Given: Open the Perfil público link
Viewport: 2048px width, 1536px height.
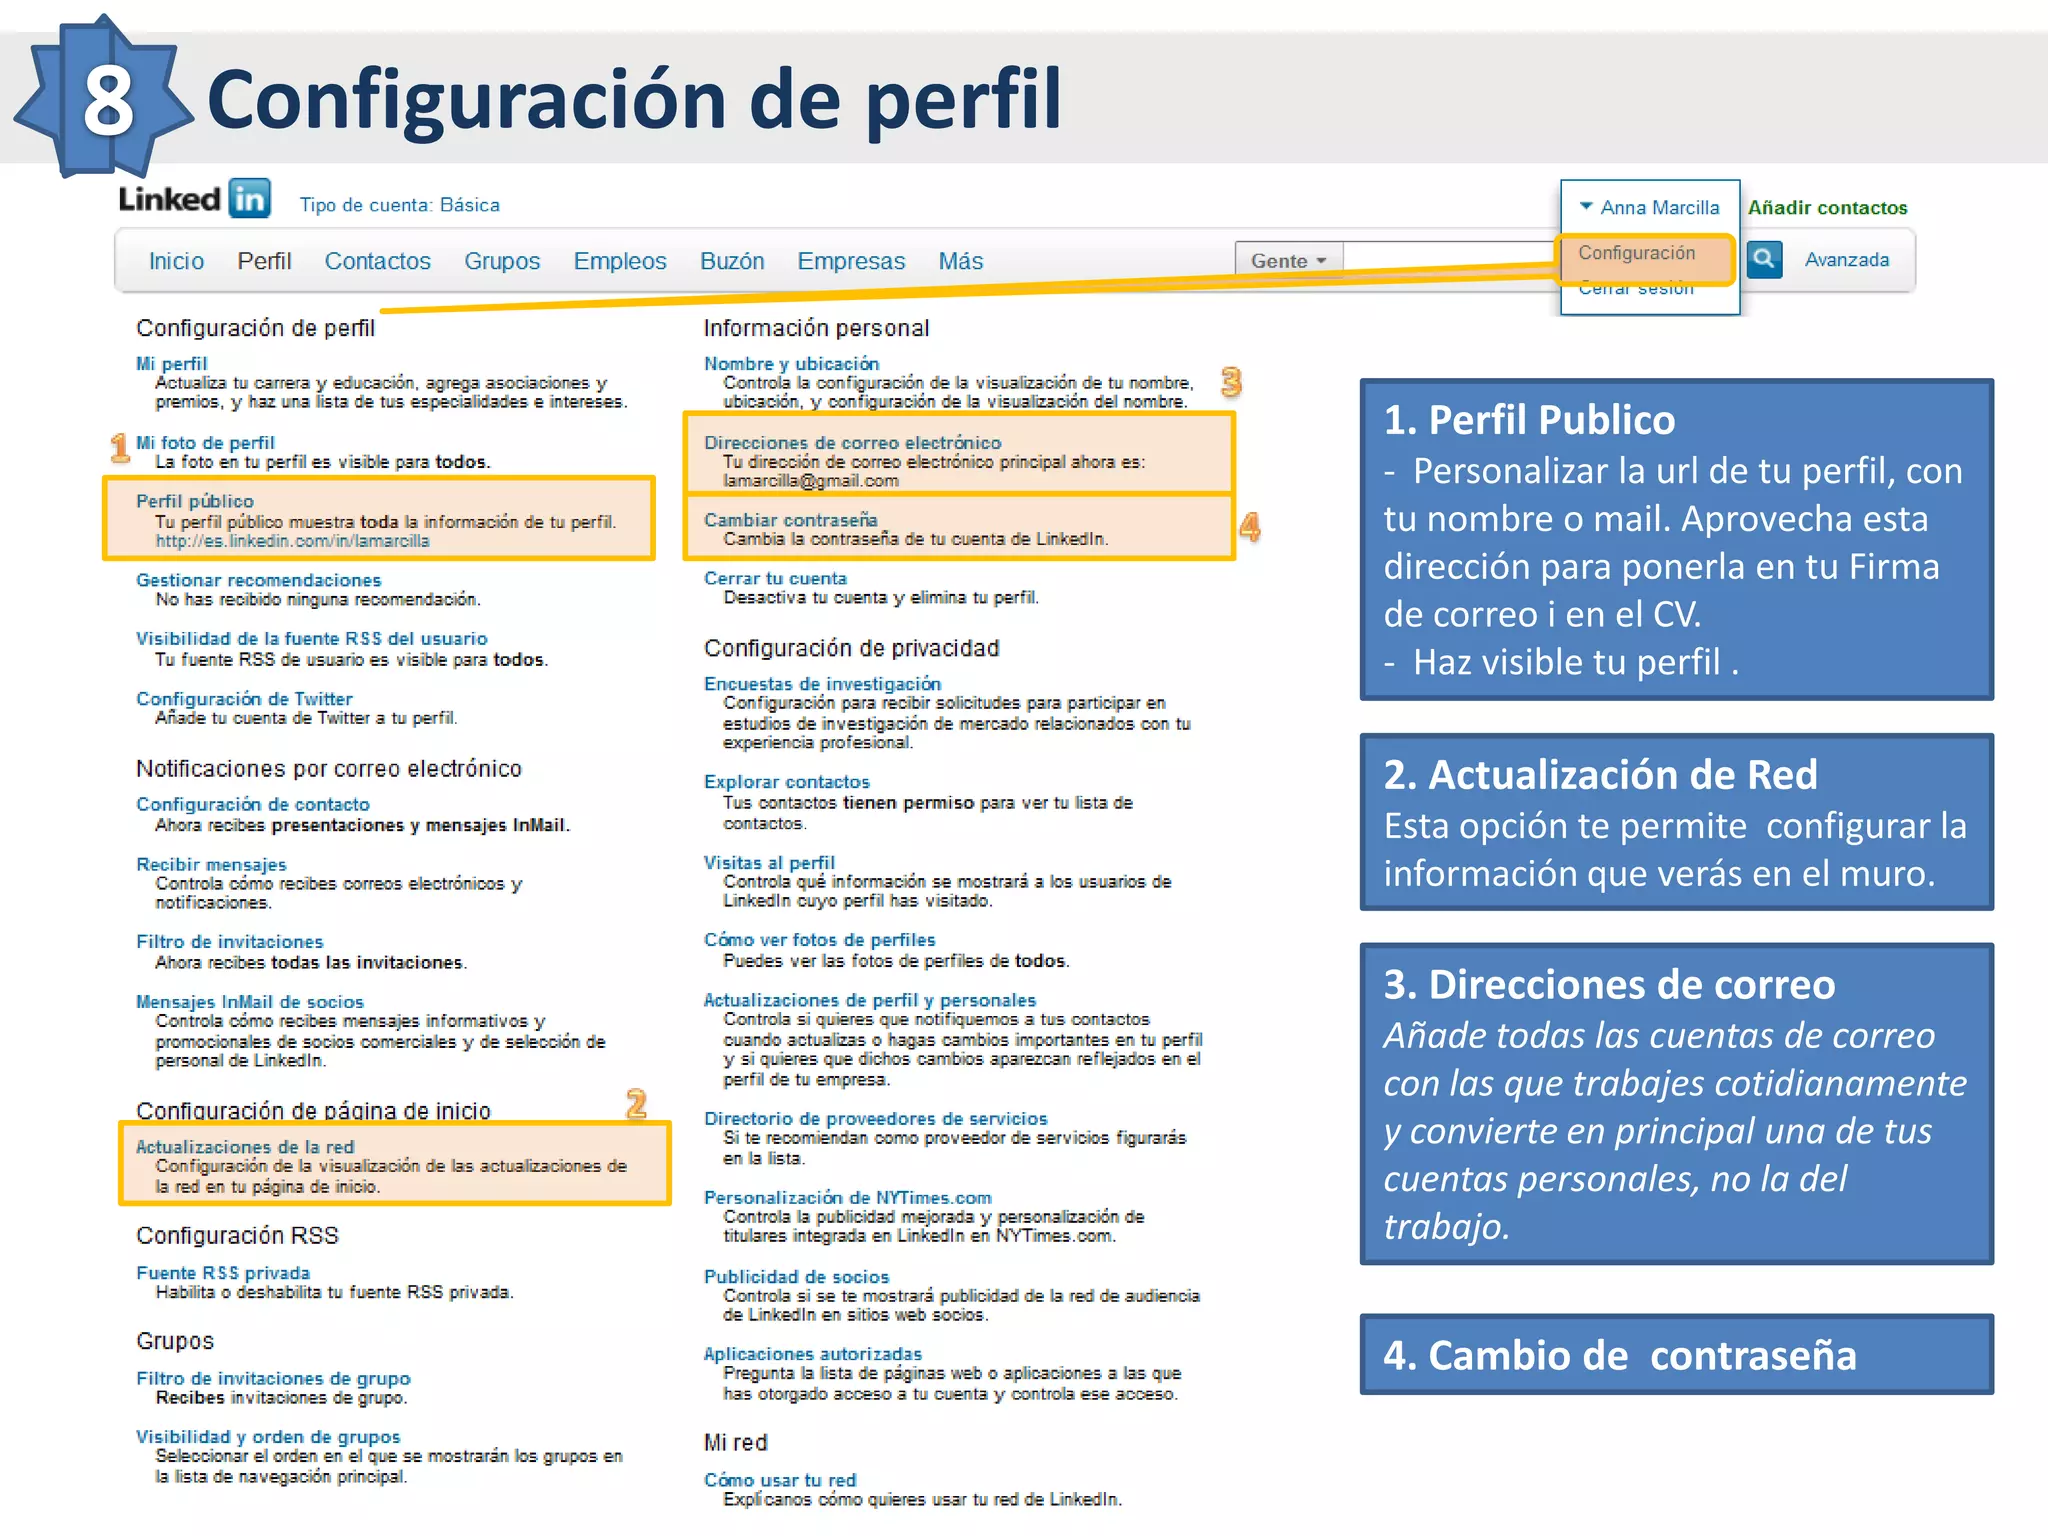Looking at the screenshot, I should coord(195,501).
